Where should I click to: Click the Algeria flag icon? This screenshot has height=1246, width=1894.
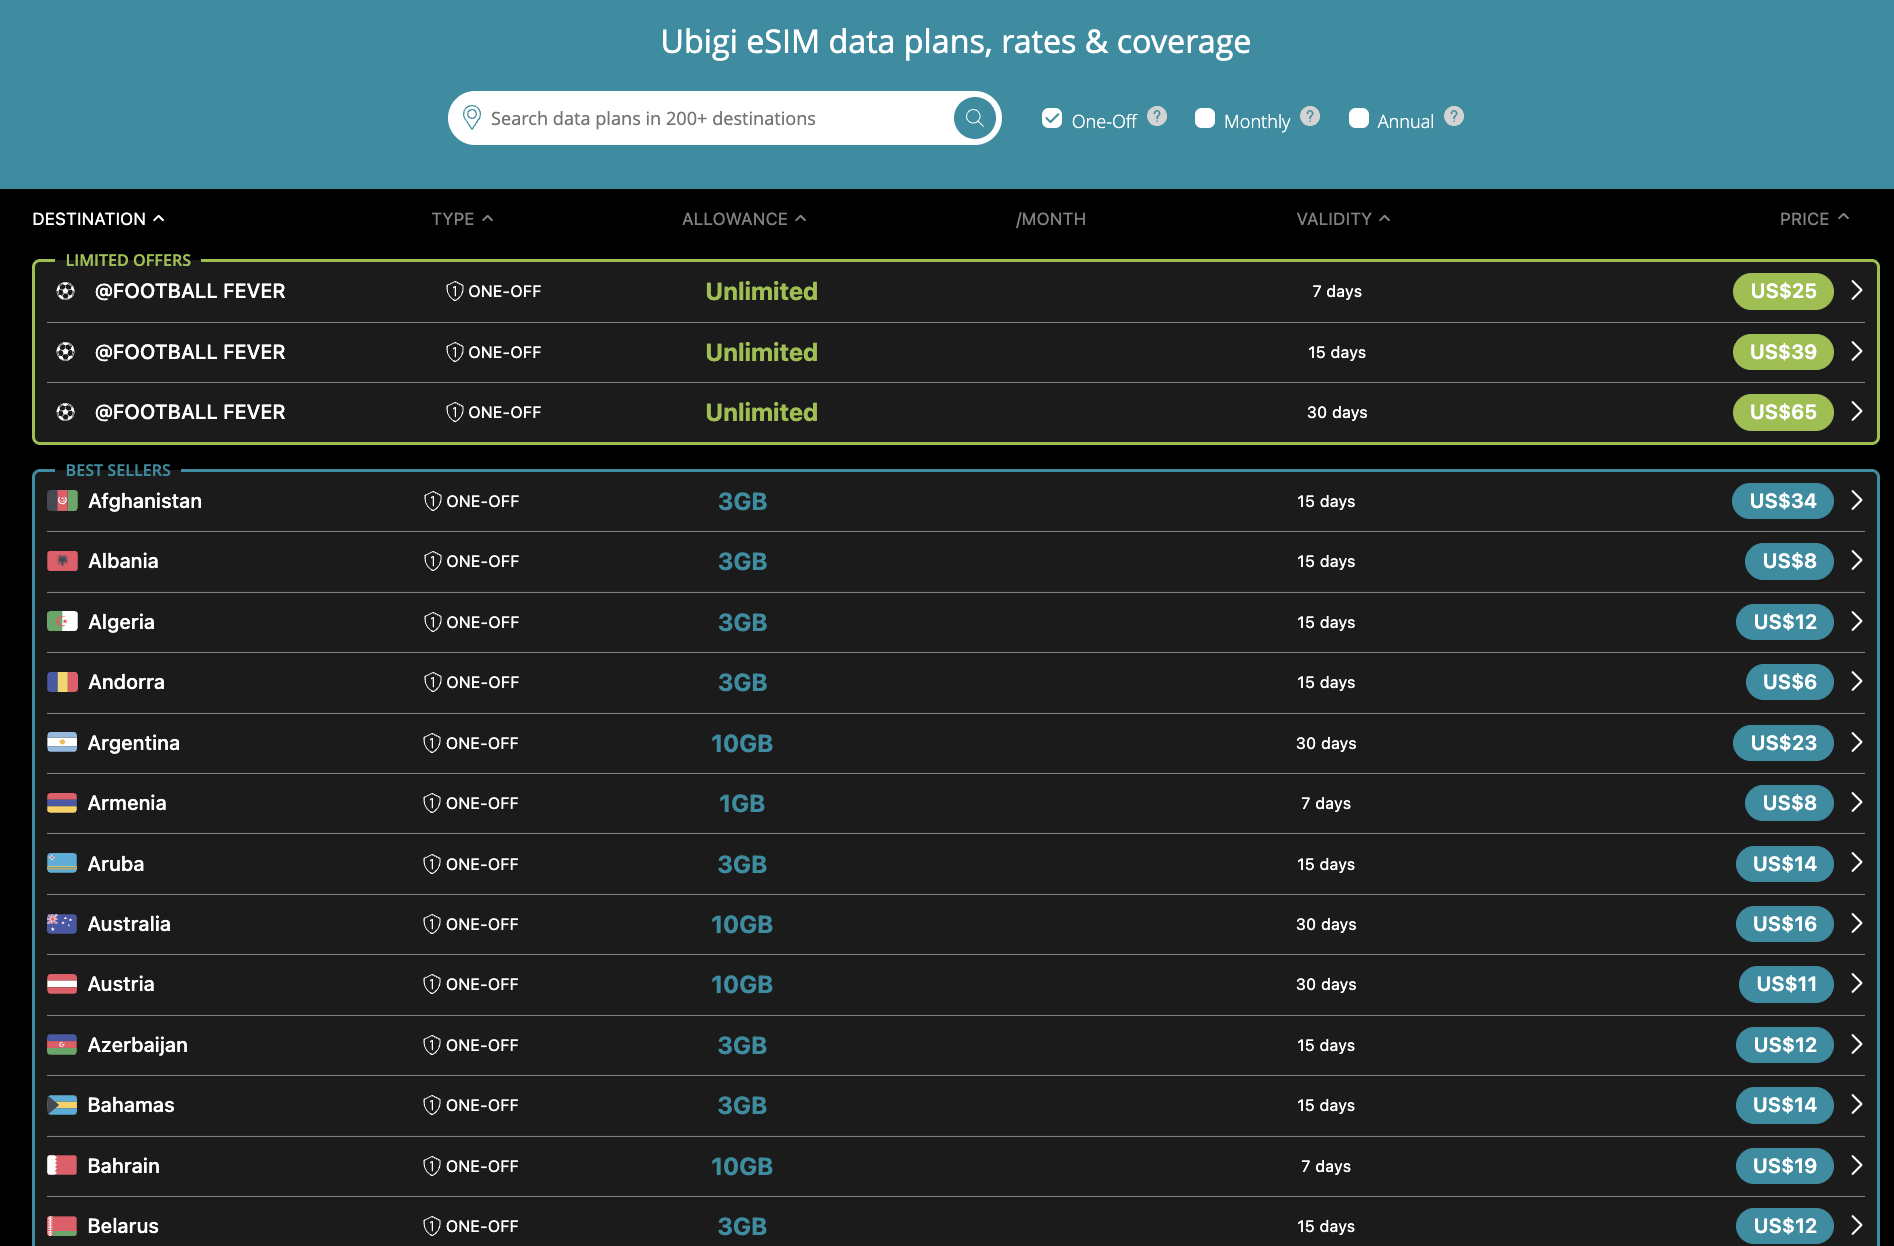(x=62, y=622)
